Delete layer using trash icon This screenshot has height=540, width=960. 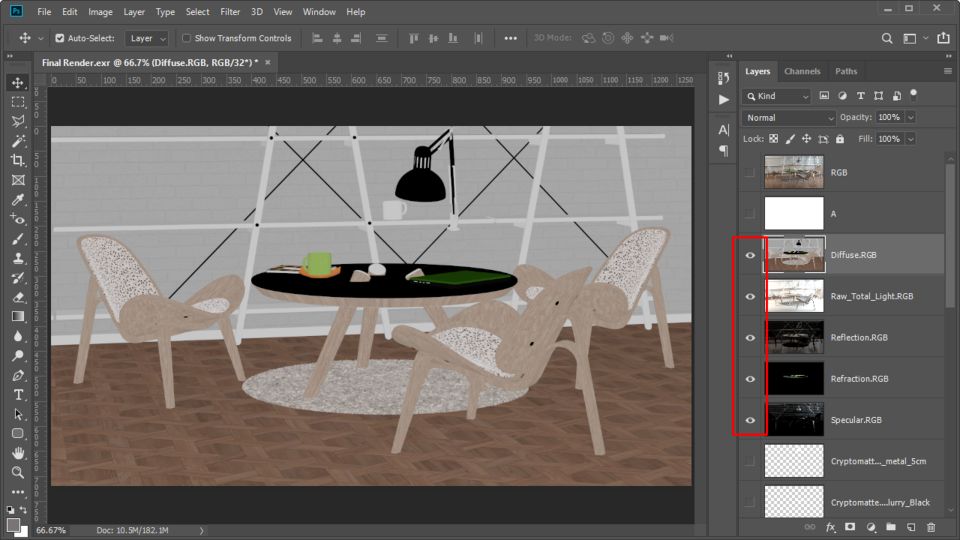931,527
